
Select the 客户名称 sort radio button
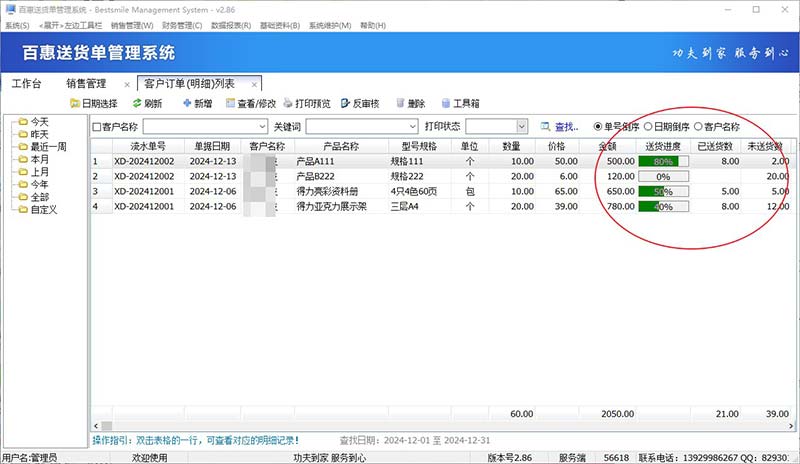tap(698, 127)
